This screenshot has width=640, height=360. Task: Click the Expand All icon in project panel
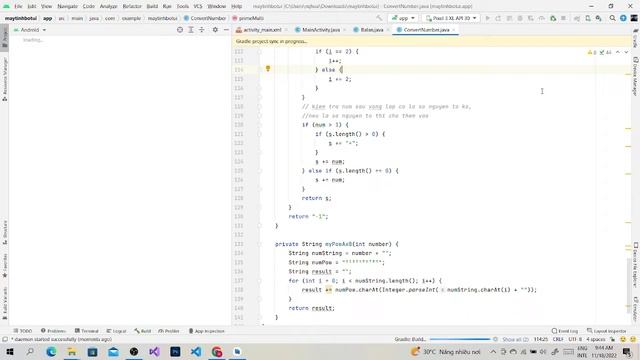point(191,30)
